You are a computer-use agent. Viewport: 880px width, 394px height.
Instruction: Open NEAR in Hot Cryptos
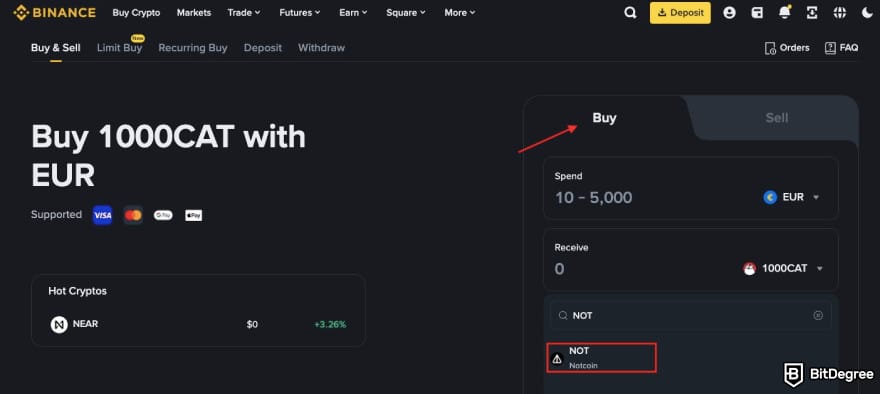click(199, 324)
